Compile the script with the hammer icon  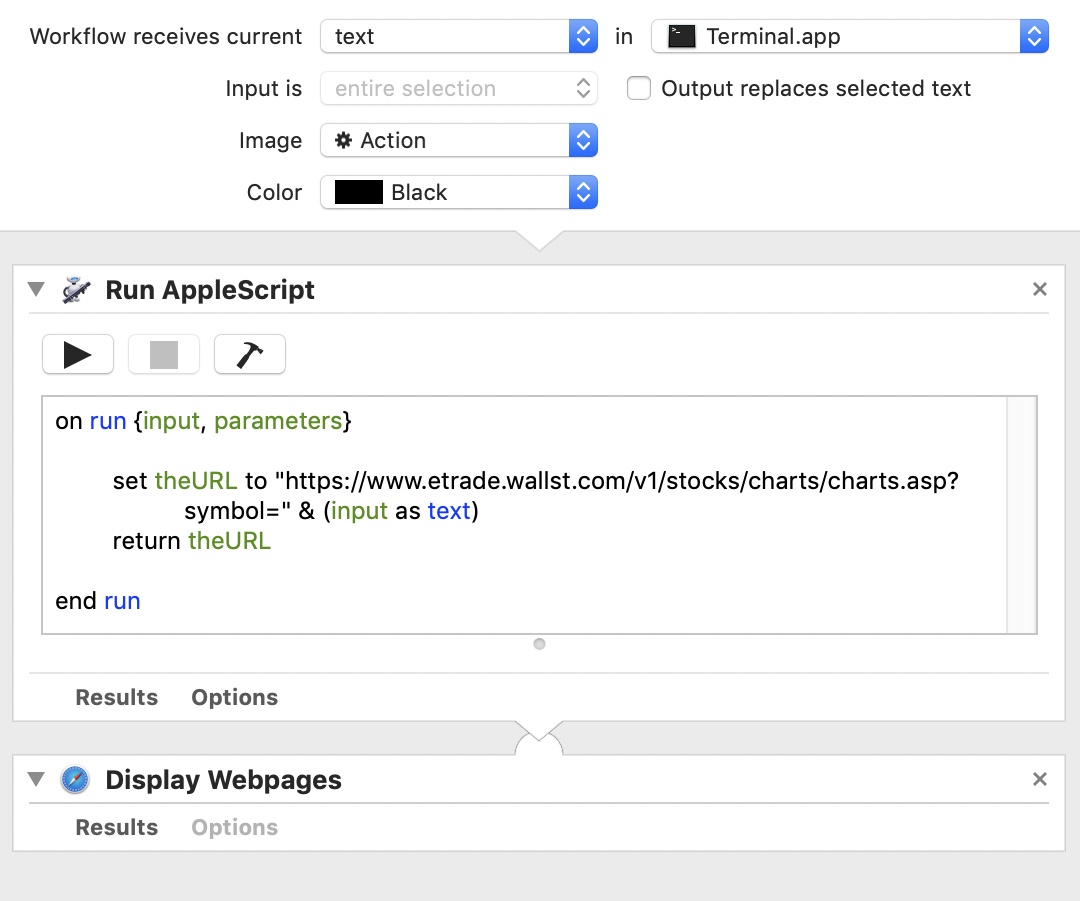tap(250, 355)
